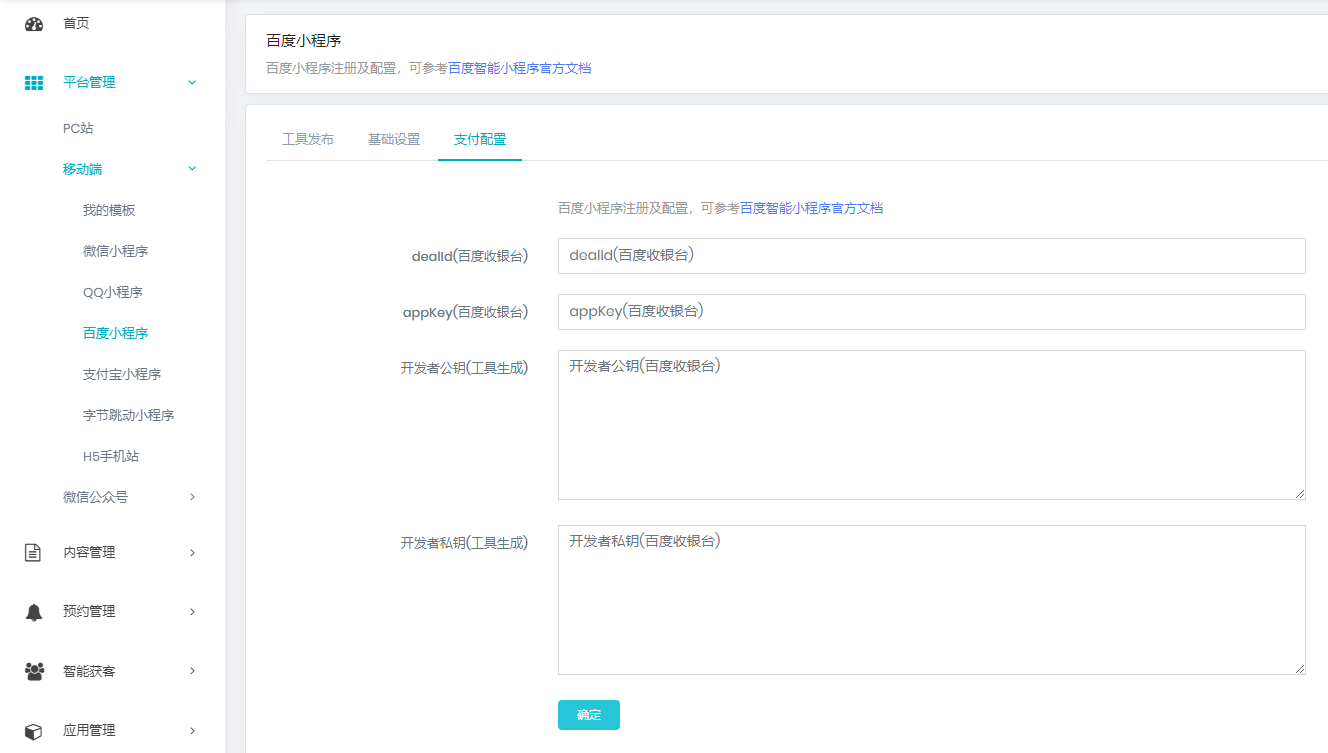Click the cube icon for 应用管理
This screenshot has height=753, width=1328.
(x=34, y=731)
